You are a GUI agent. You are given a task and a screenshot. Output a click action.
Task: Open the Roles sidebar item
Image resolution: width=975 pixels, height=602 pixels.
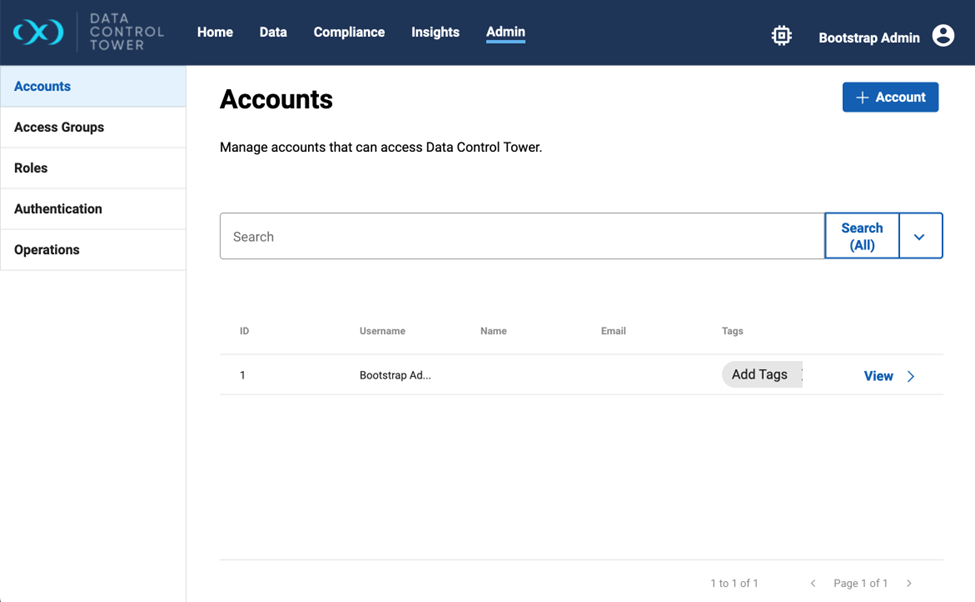[31, 168]
